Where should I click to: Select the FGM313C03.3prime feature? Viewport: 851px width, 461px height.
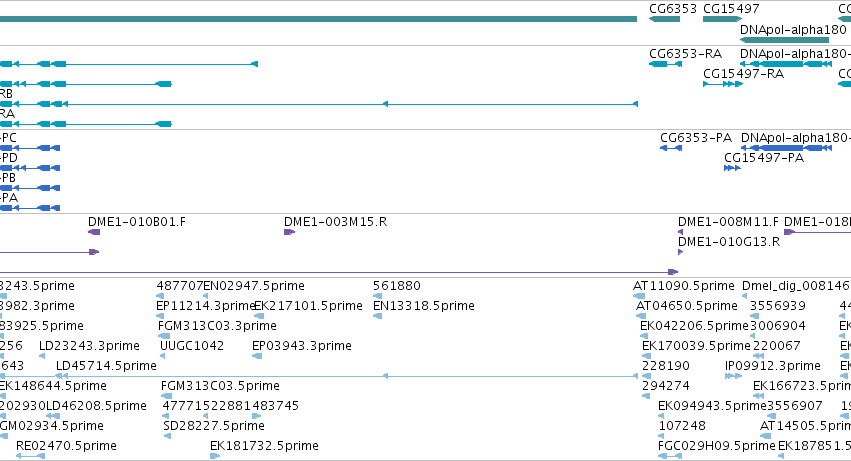[163, 337]
